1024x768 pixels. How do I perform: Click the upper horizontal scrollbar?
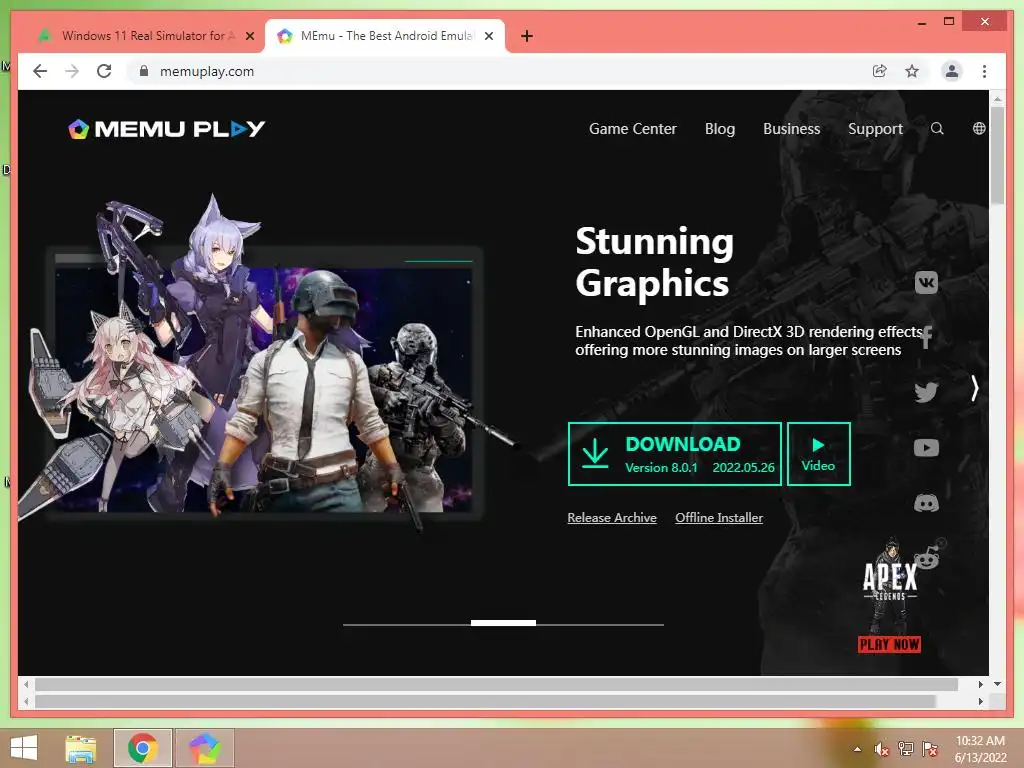496,684
